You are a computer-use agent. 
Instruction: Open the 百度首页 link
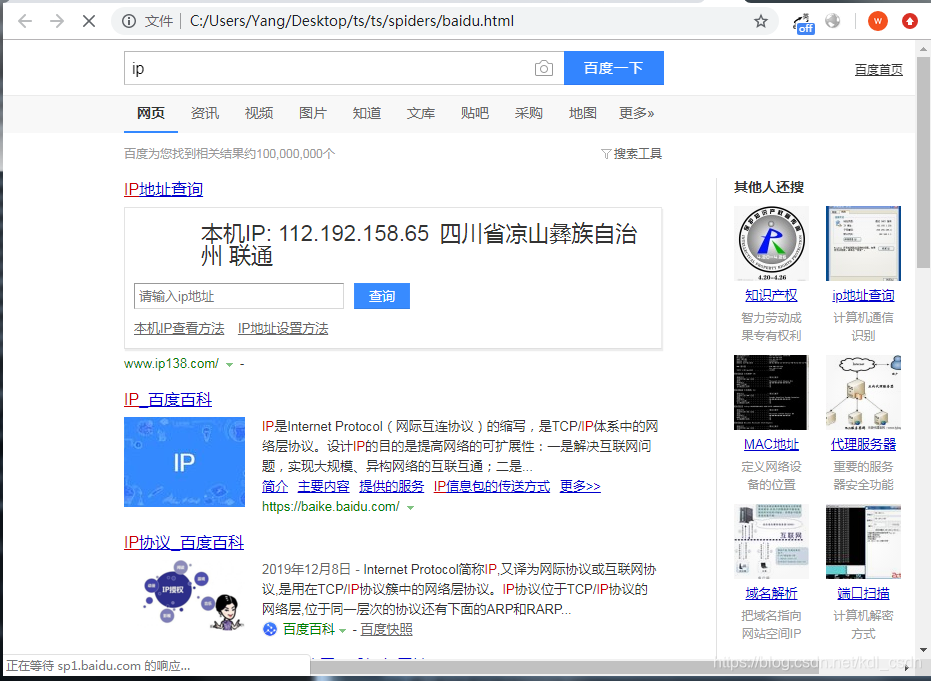click(x=879, y=69)
